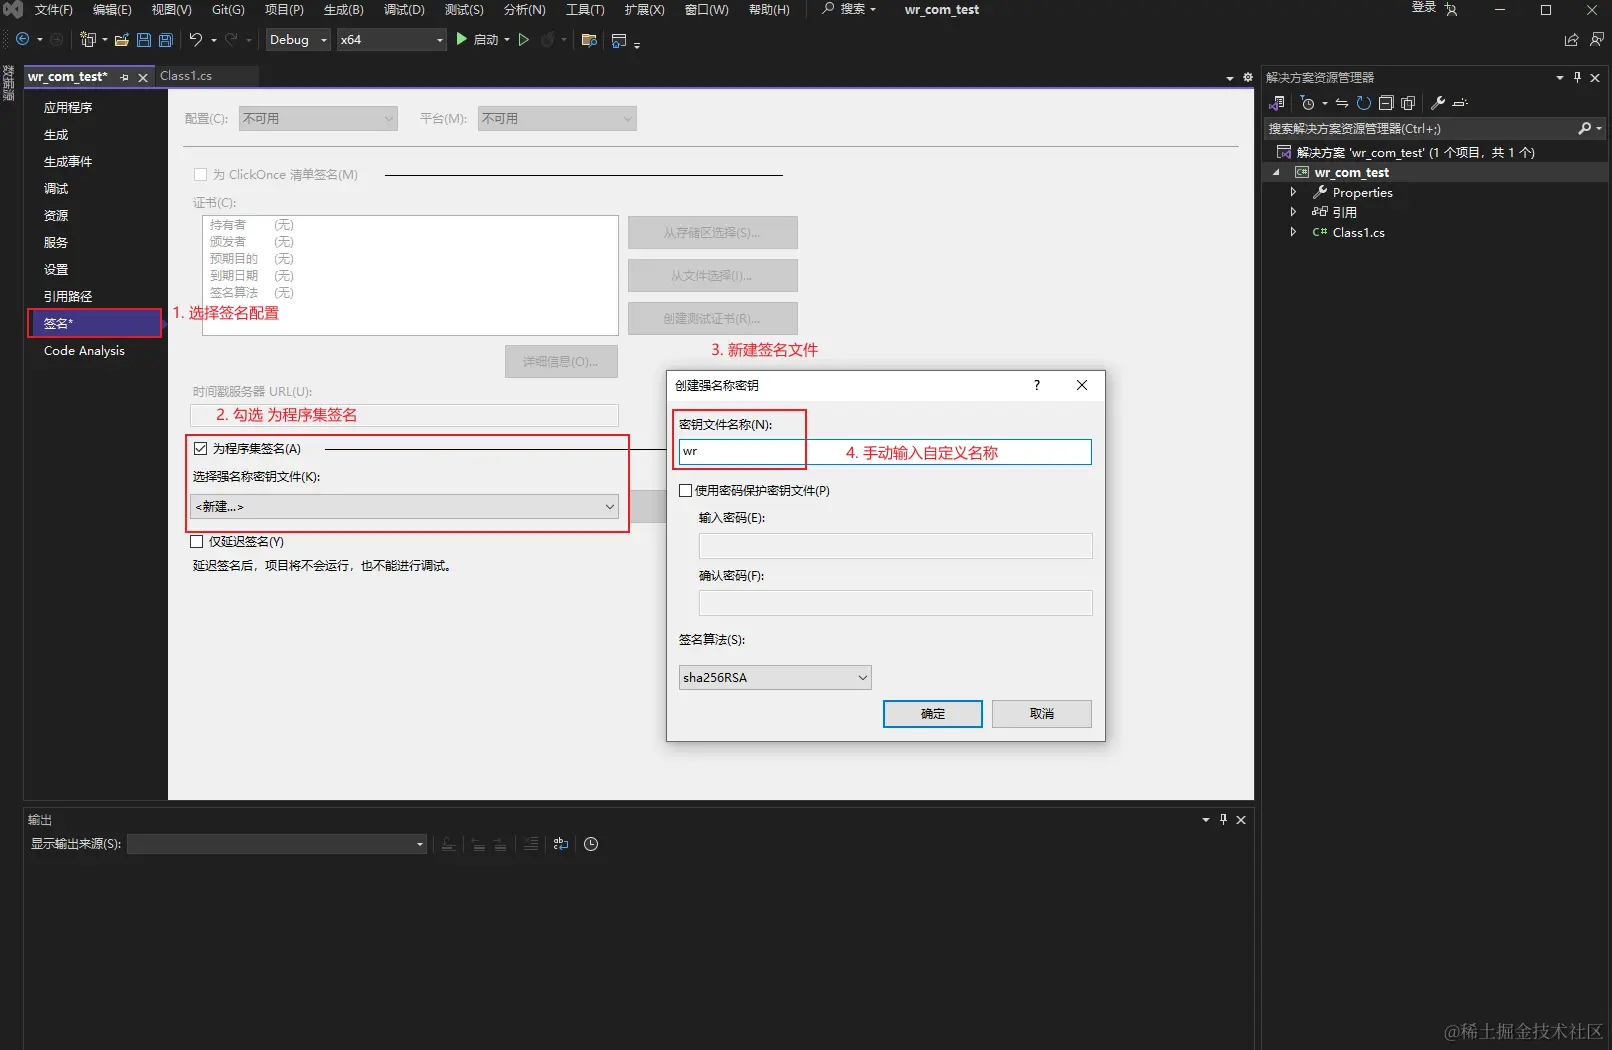Click the start without debugging outline play icon

[x=523, y=40]
